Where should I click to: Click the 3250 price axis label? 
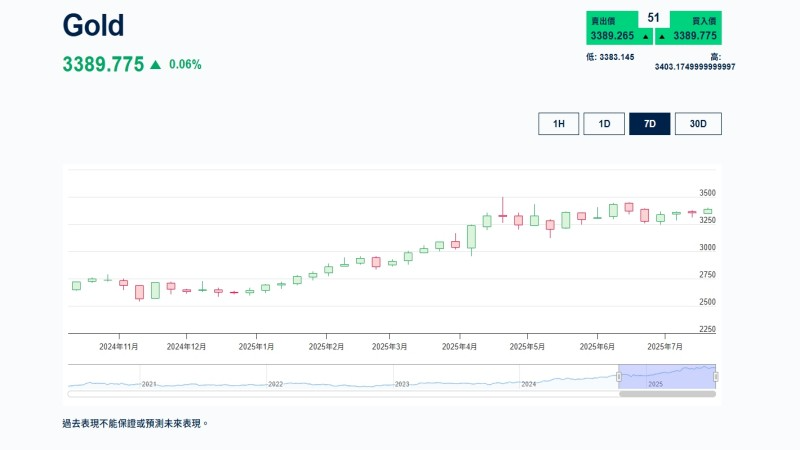707,220
